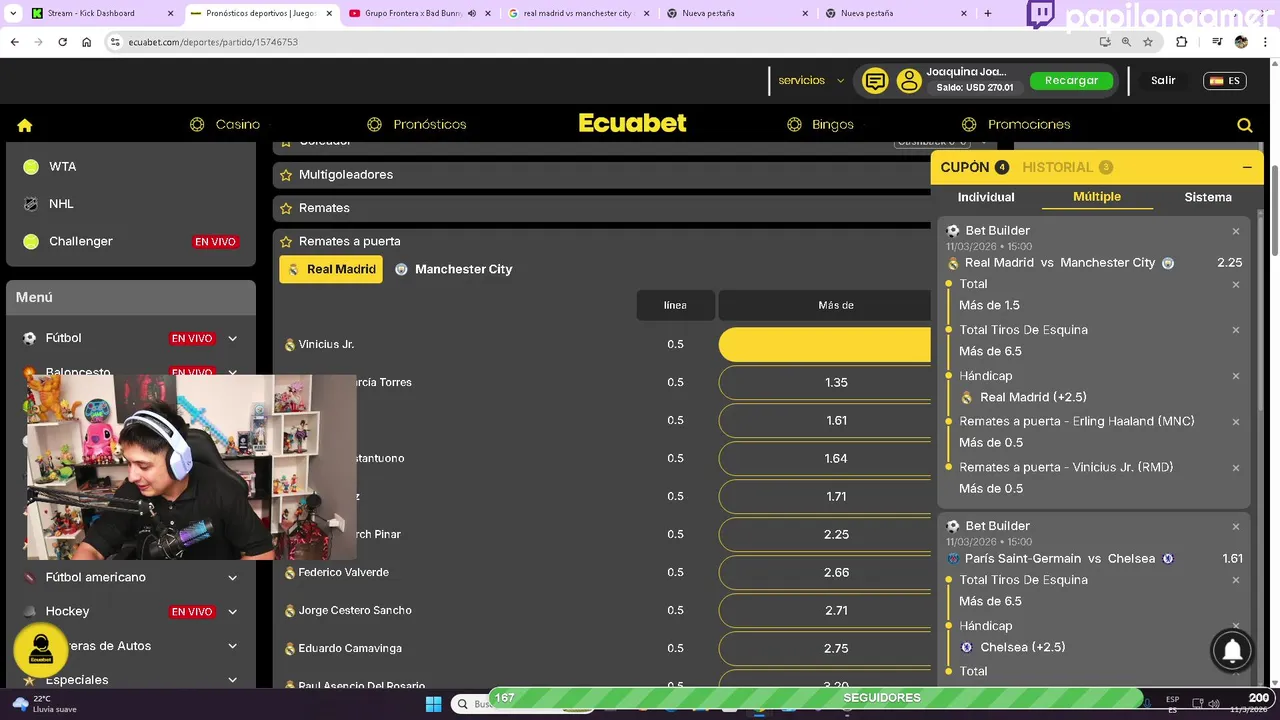Remove Real Madrid Bet Builder from coupon
The width and height of the screenshot is (1280, 720).
[1236, 231]
